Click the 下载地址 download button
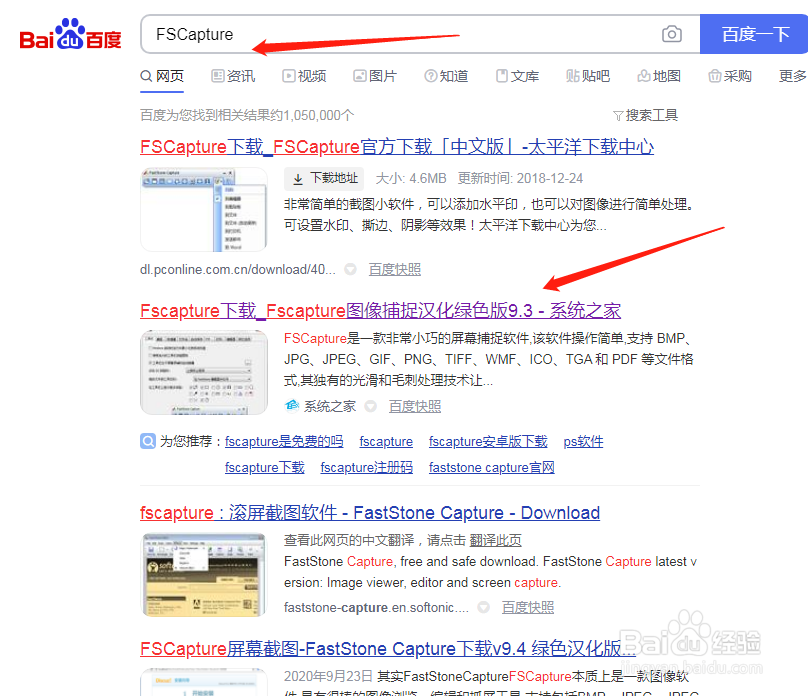The height and width of the screenshot is (696, 808). (324, 178)
